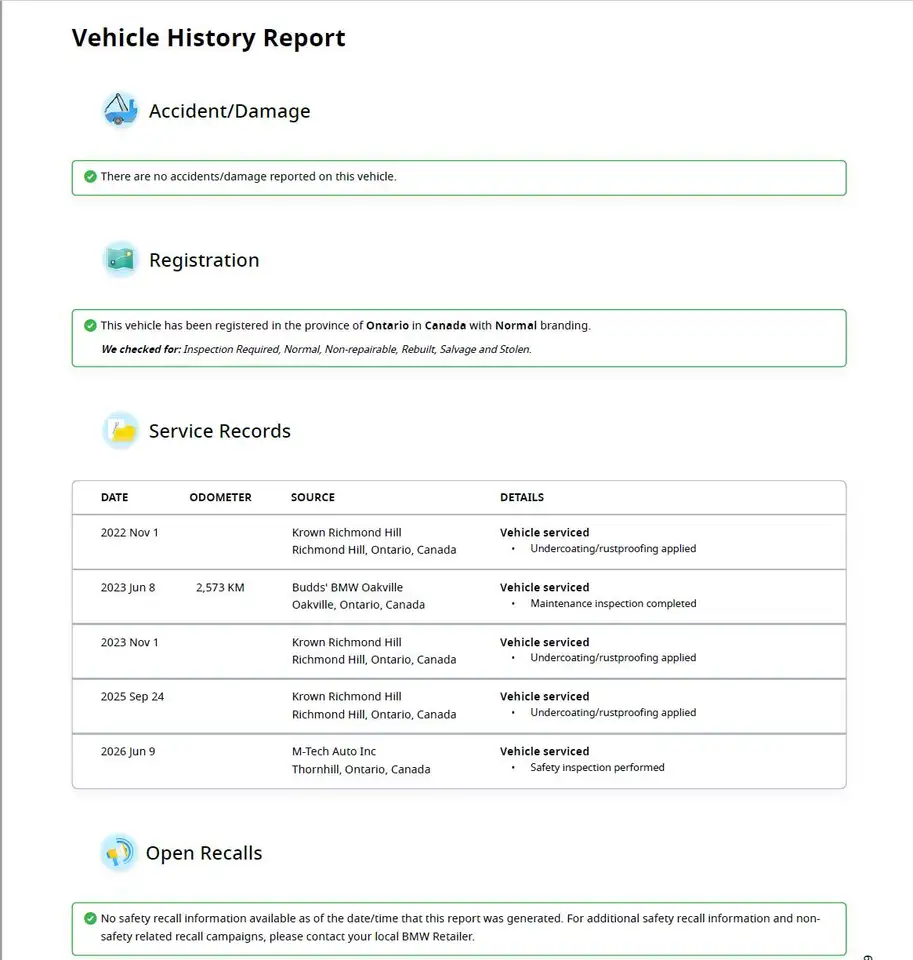Viewport: 913px width, 960px height.
Task: Select the 2022 Nov 1 service row
Action: (459, 542)
